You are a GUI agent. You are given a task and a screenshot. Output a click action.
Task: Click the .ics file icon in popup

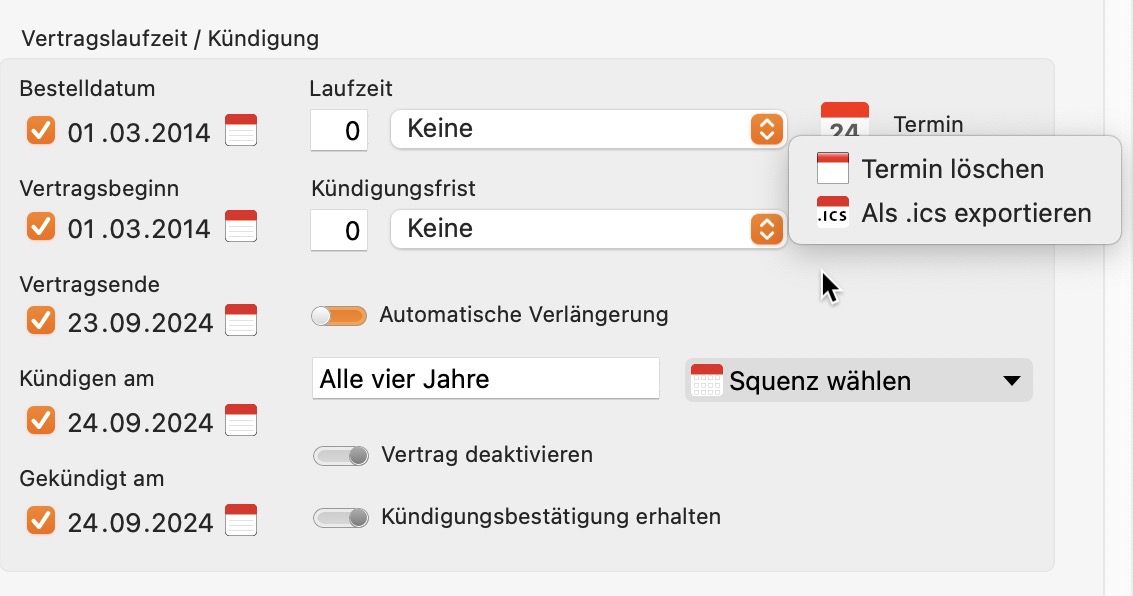pyautogui.click(x=832, y=212)
